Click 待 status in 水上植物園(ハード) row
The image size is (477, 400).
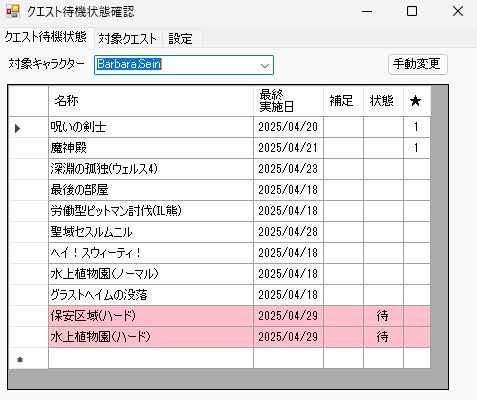point(383,337)
